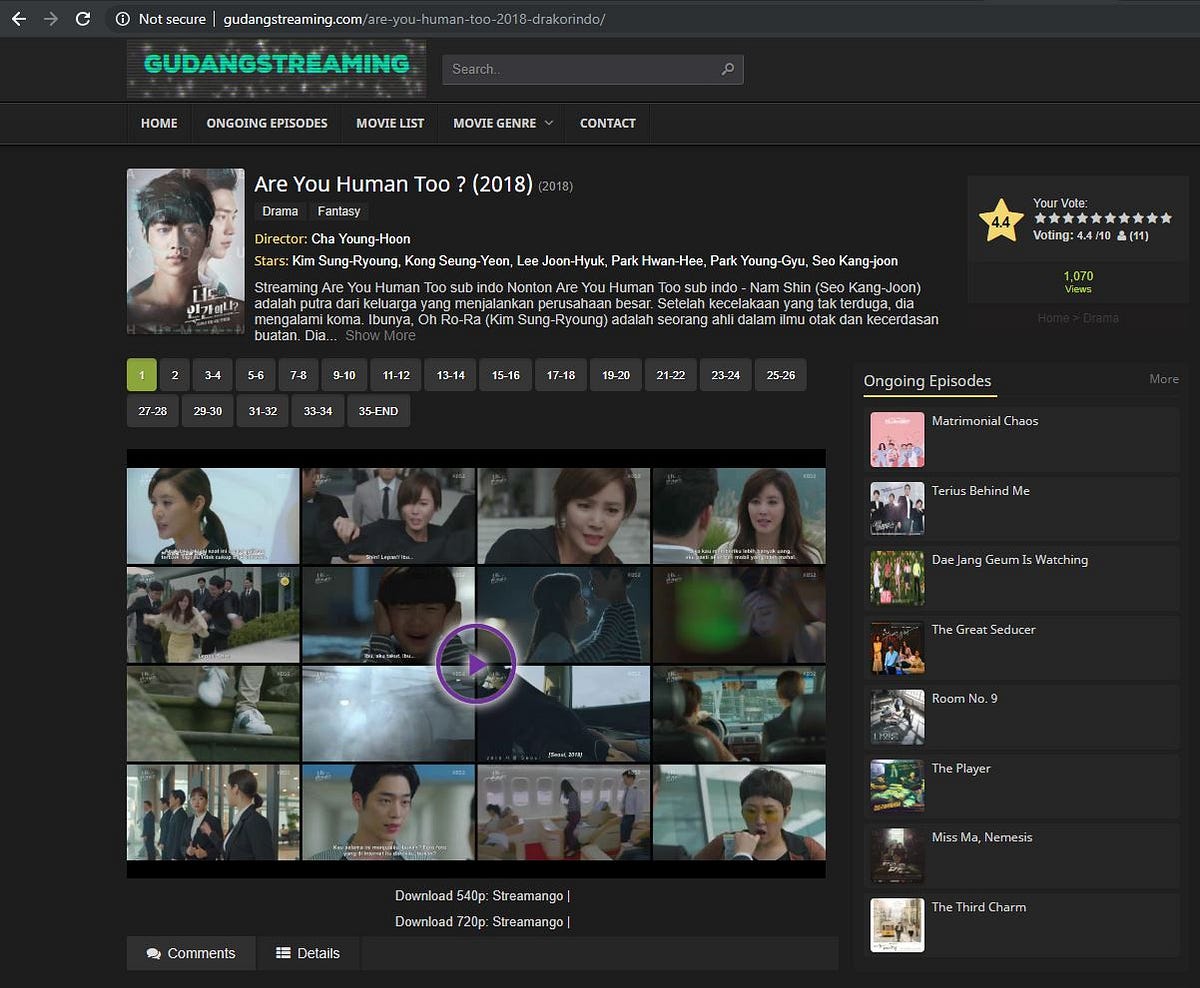Open Miss Ma, Nemesis title
Viewport: 1200px width, 988px height.
pyautogui.click(x=982, y=837)
